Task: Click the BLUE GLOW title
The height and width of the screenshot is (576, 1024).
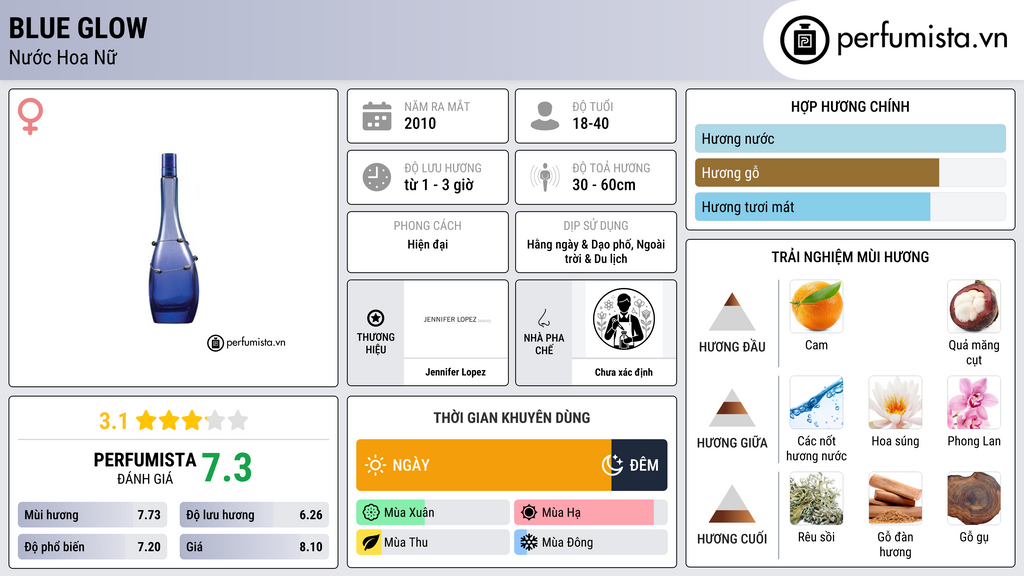Action: [x=78, y=29]
